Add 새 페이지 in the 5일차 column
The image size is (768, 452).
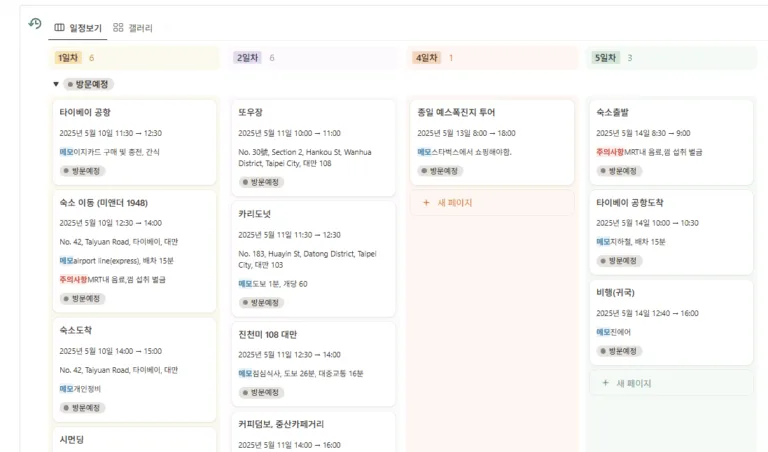pos(626,383)
